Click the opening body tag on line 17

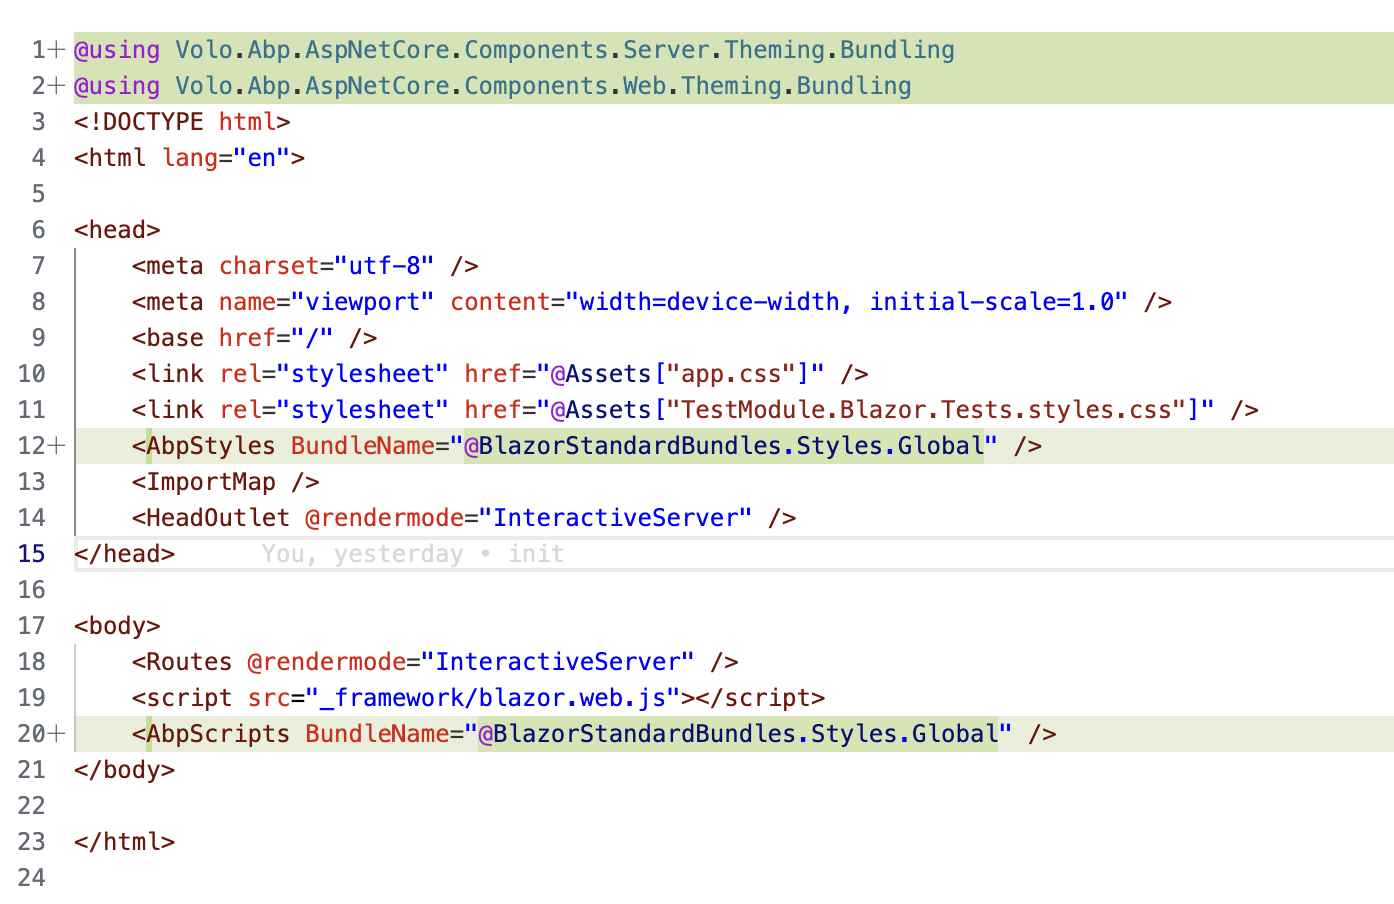(x=117, y=626)
